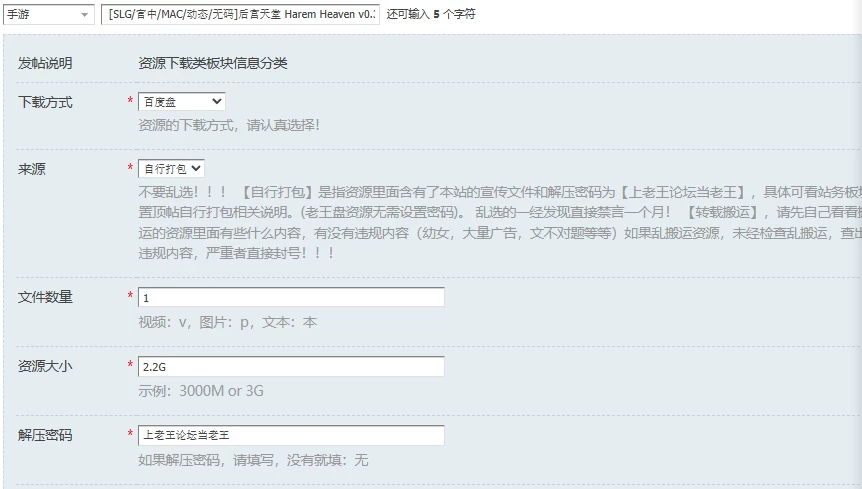
Task: Click the 来源 label
Action: point(31,169)
